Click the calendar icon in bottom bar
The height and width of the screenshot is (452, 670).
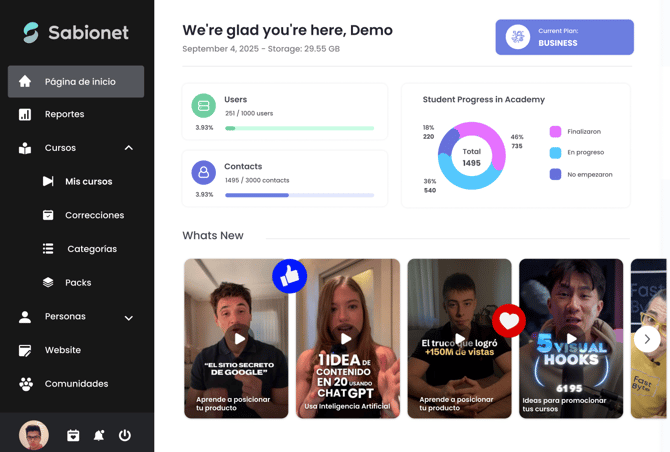pyautogui.click(x=73, y=435)
